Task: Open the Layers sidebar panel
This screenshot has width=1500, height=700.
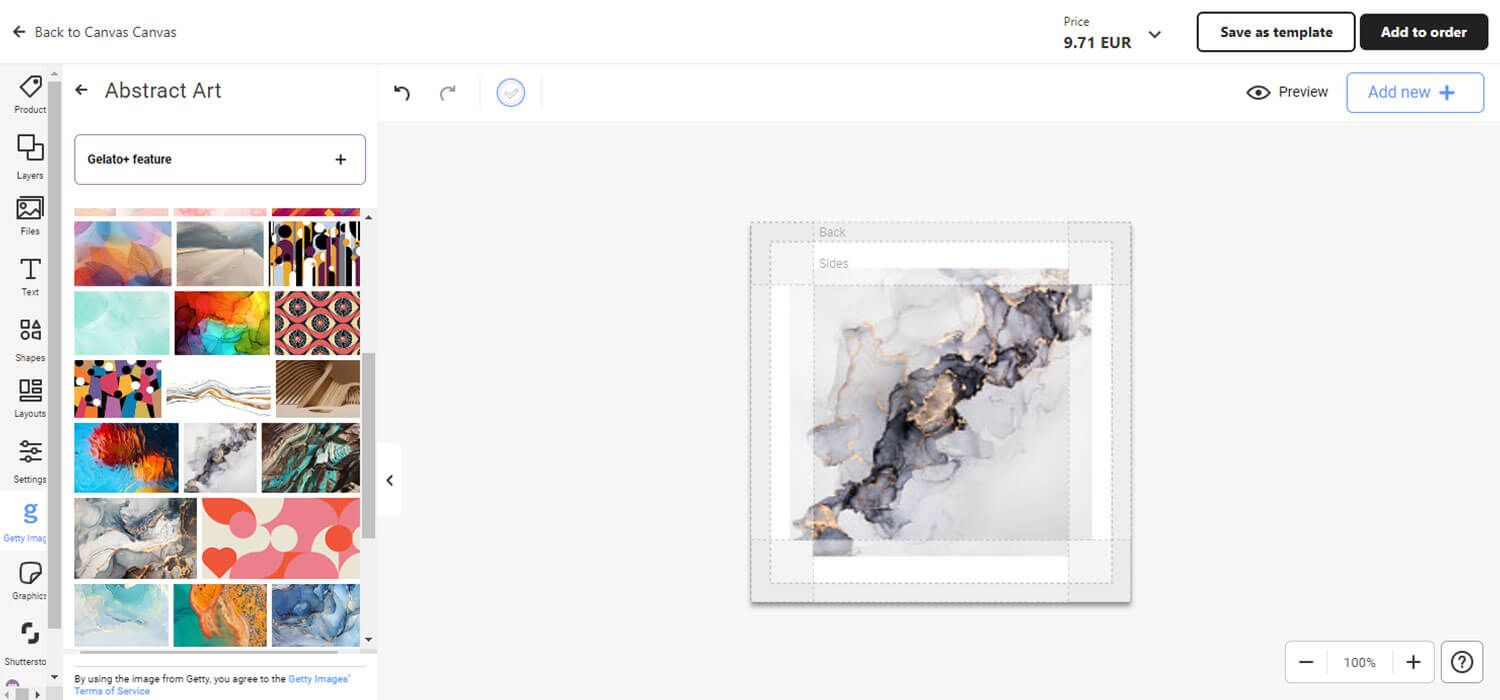Action: point(30,157)
